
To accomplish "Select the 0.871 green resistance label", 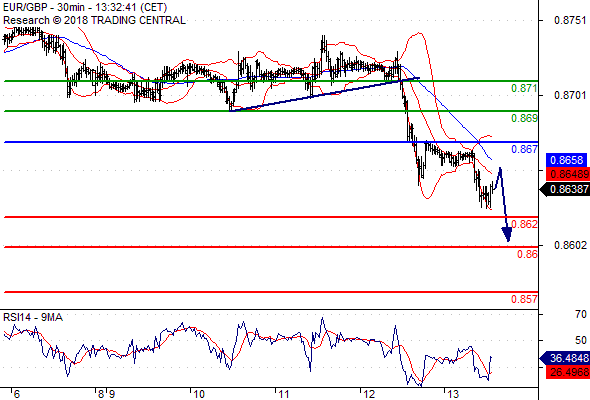I will (524, 88).
